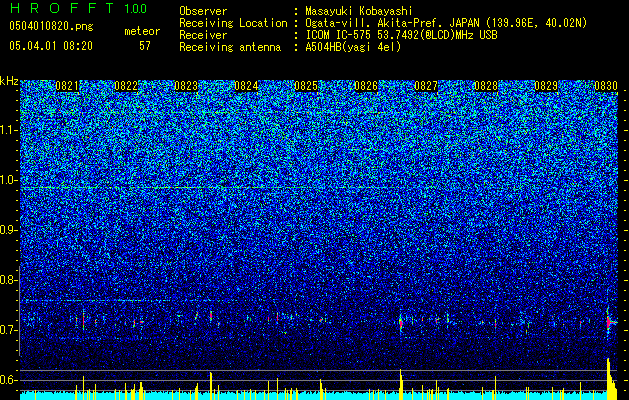Click the HROFFT 1.0.0 title text
Image resolution: width=629 pixels, height=400 pixels.
coord(78,8)
